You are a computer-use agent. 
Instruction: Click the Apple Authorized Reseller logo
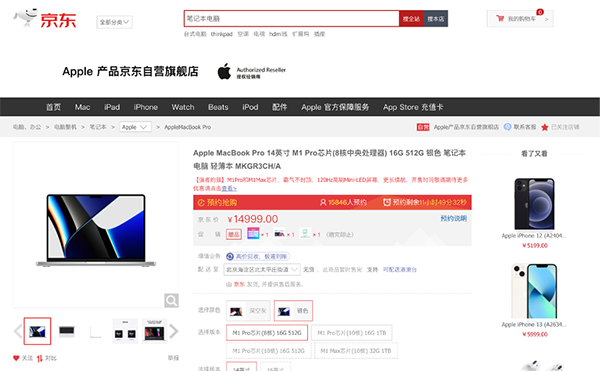coord(251,72)
